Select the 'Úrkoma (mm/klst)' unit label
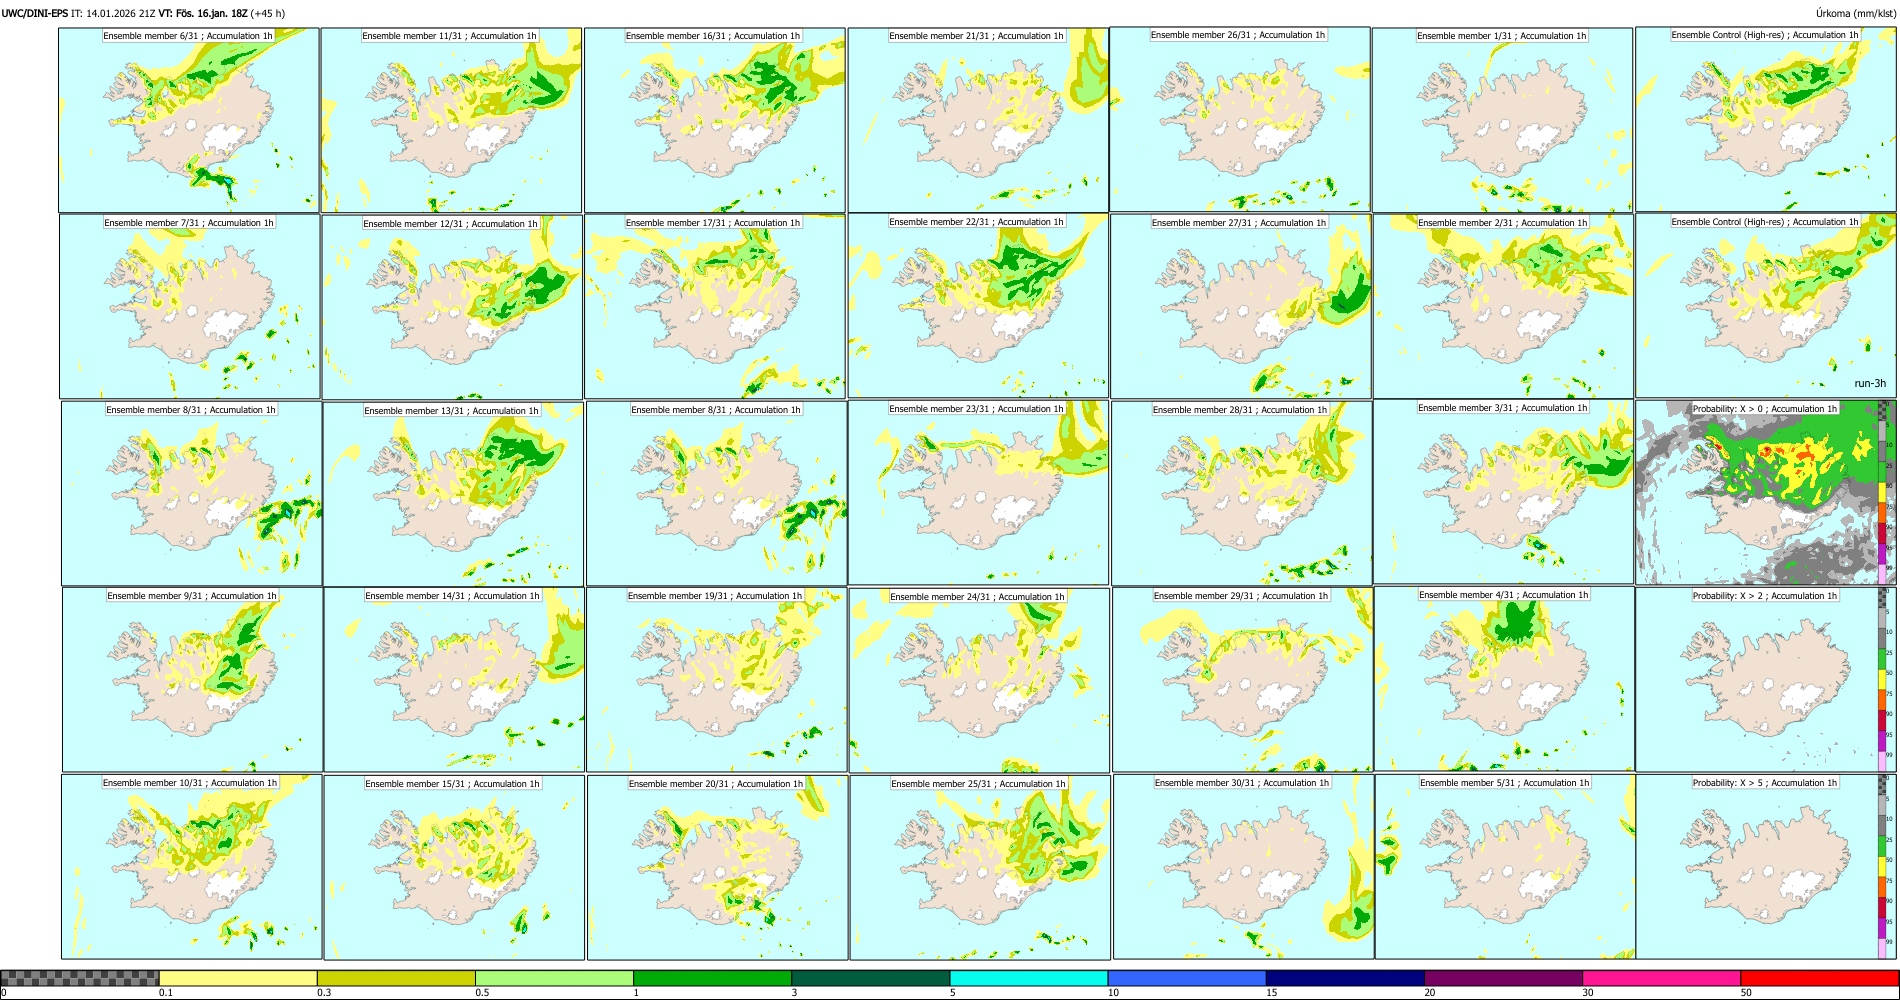Image resolution: width=1900 pixels, height=1000 pixels. click(x=1856, y=13)
